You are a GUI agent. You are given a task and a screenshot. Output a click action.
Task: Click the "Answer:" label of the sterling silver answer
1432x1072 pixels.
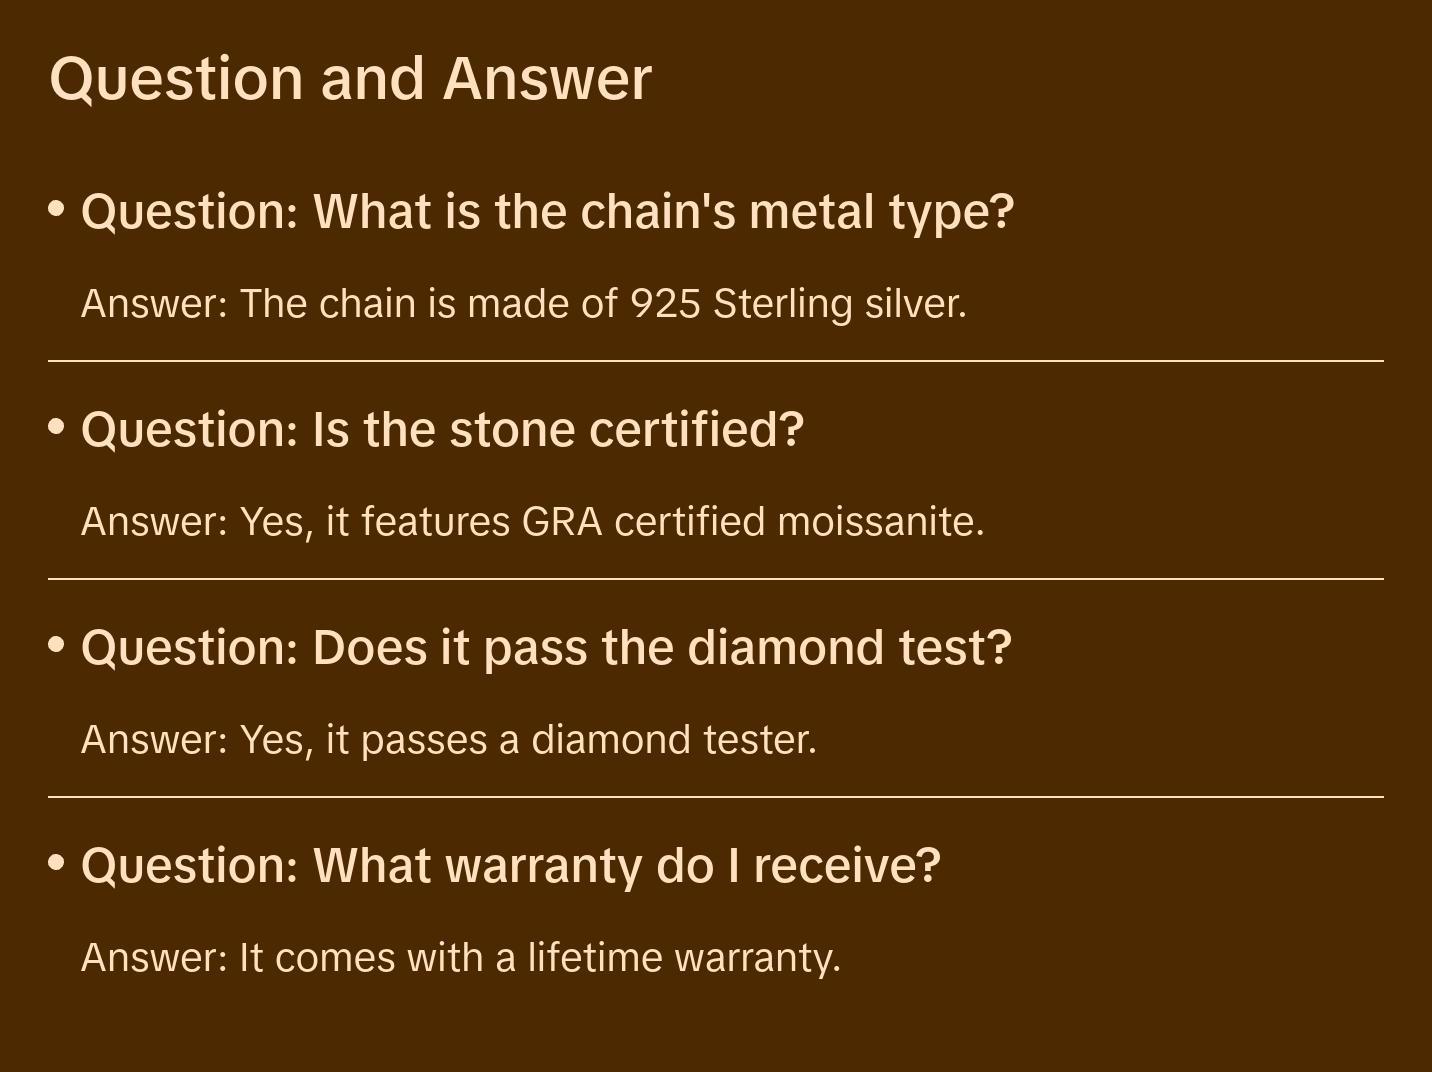click(155, 304)
